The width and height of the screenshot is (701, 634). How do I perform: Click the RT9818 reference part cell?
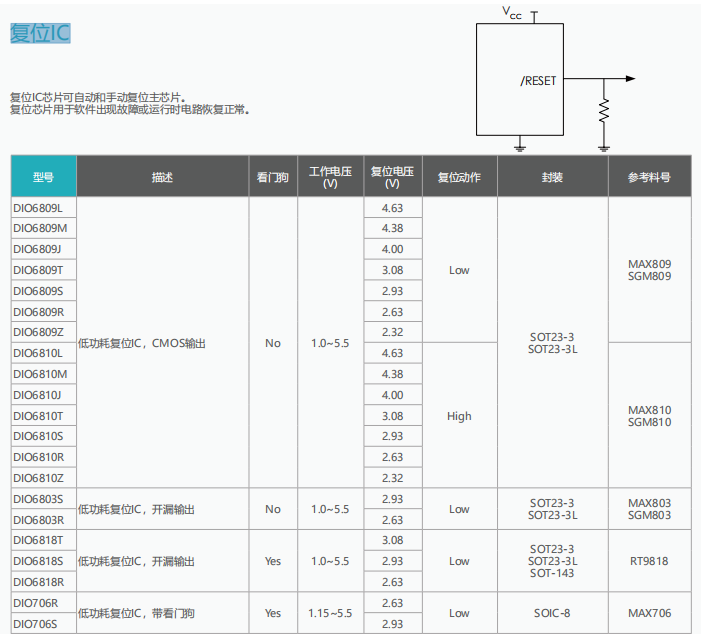click(x=649, y=561)
